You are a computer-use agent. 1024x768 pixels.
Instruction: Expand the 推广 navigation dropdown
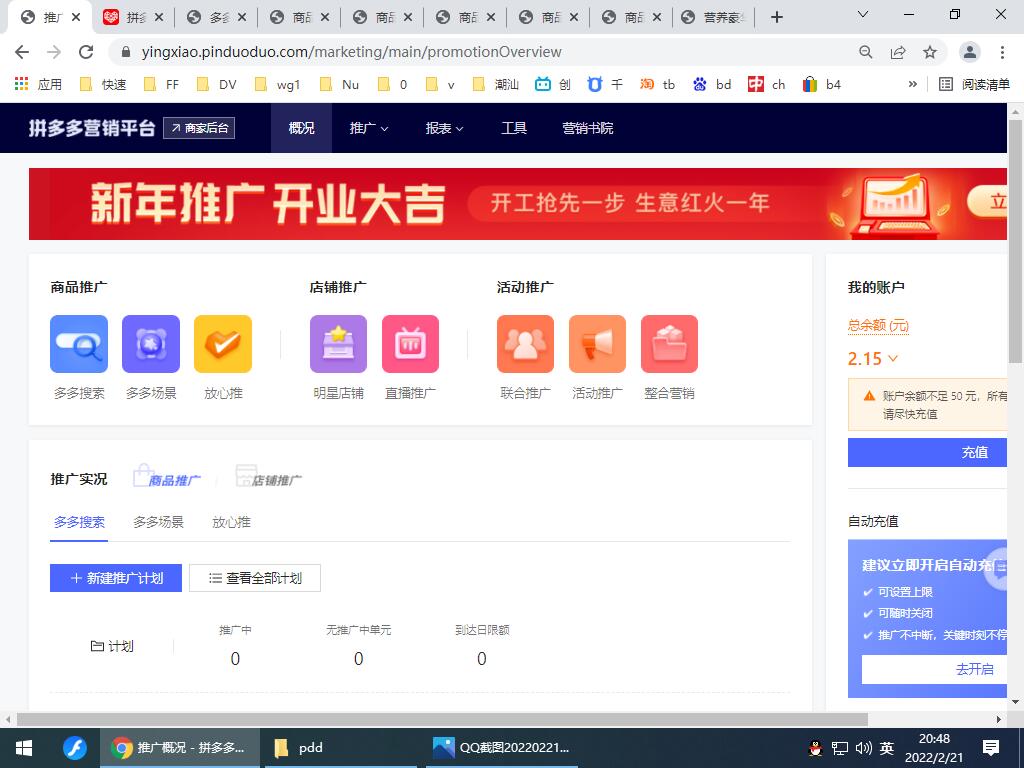click(368, 128)
